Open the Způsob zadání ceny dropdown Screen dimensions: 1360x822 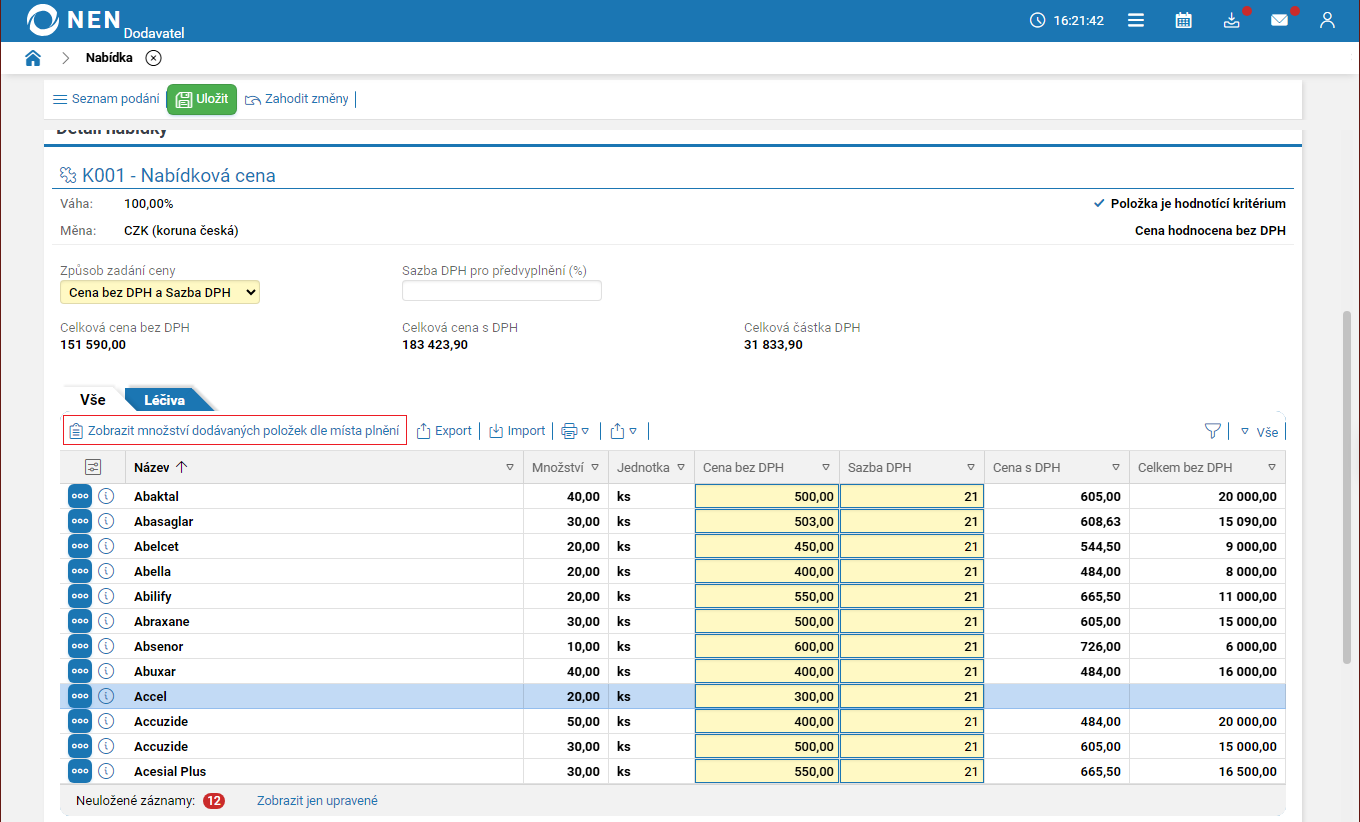tap(160, 292)
